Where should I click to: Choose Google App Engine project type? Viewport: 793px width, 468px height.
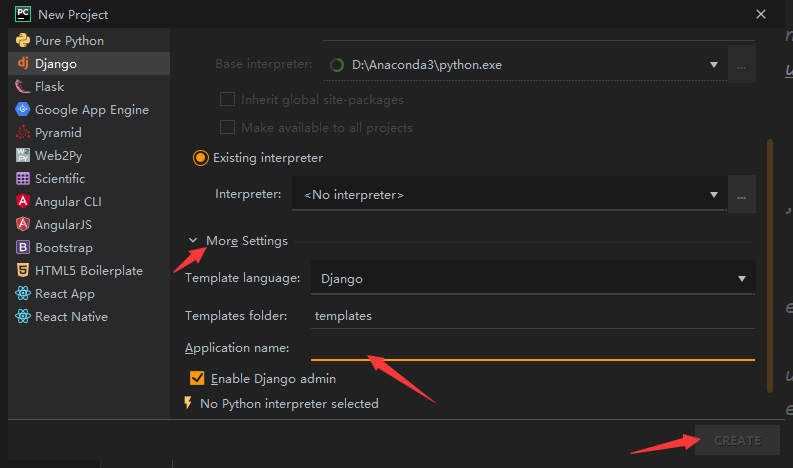point(89,110)
